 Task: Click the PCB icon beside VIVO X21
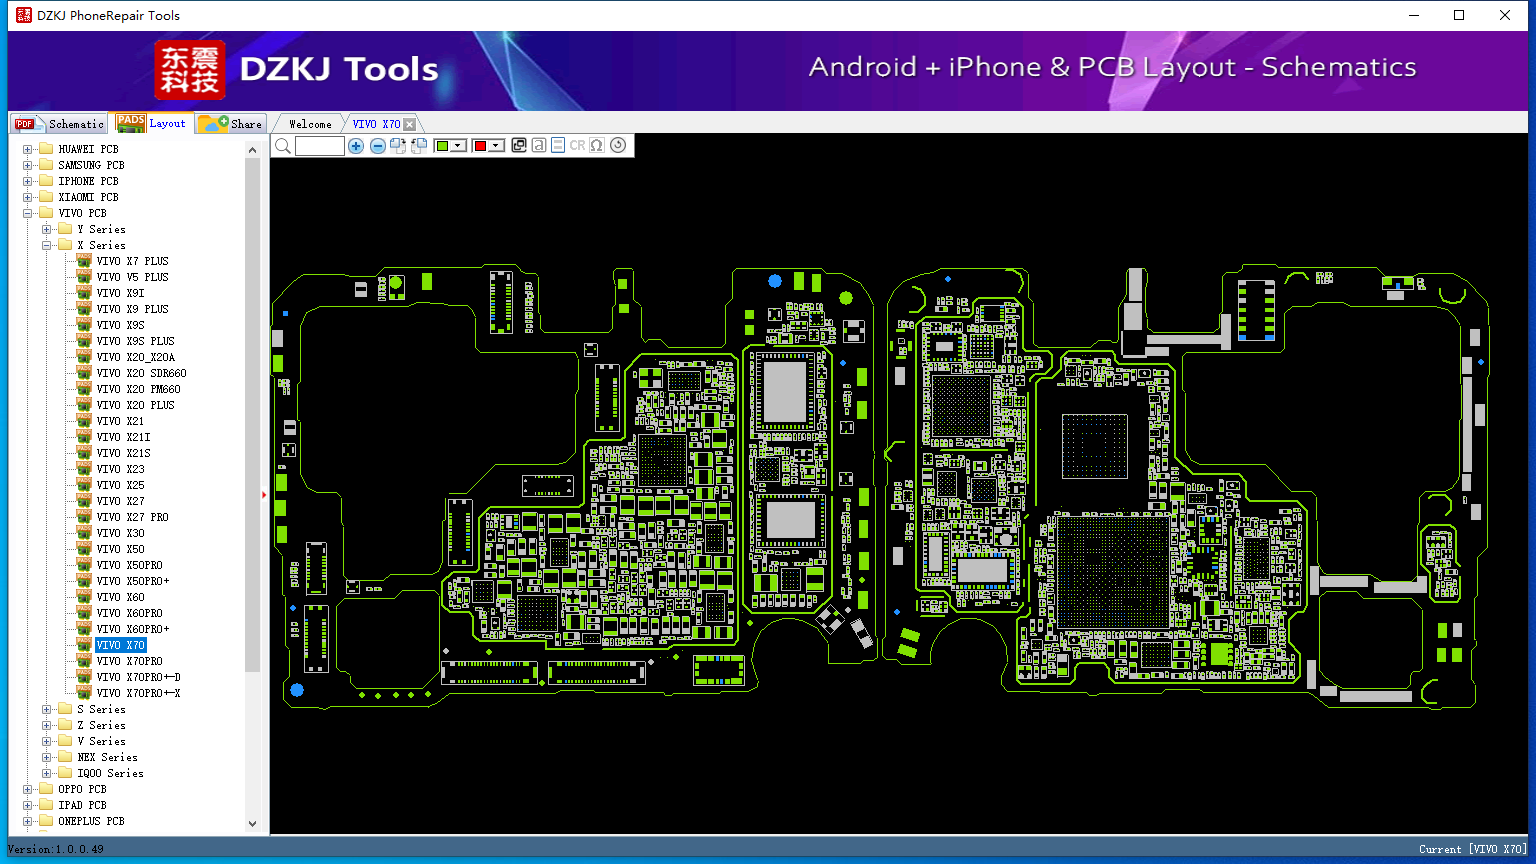tap(84, 421)
